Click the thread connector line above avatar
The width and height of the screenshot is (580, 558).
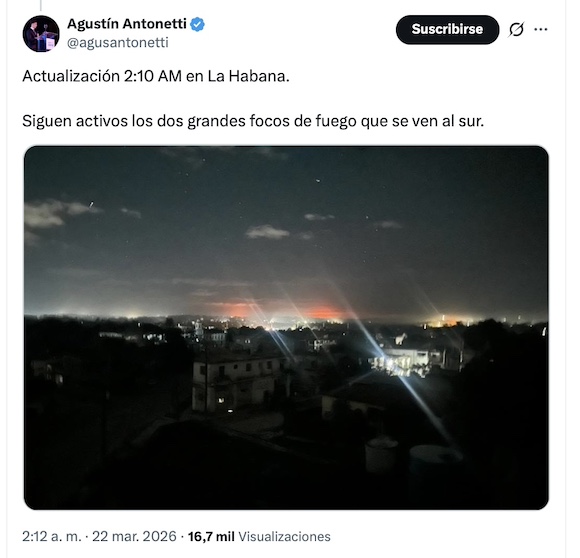41,5
